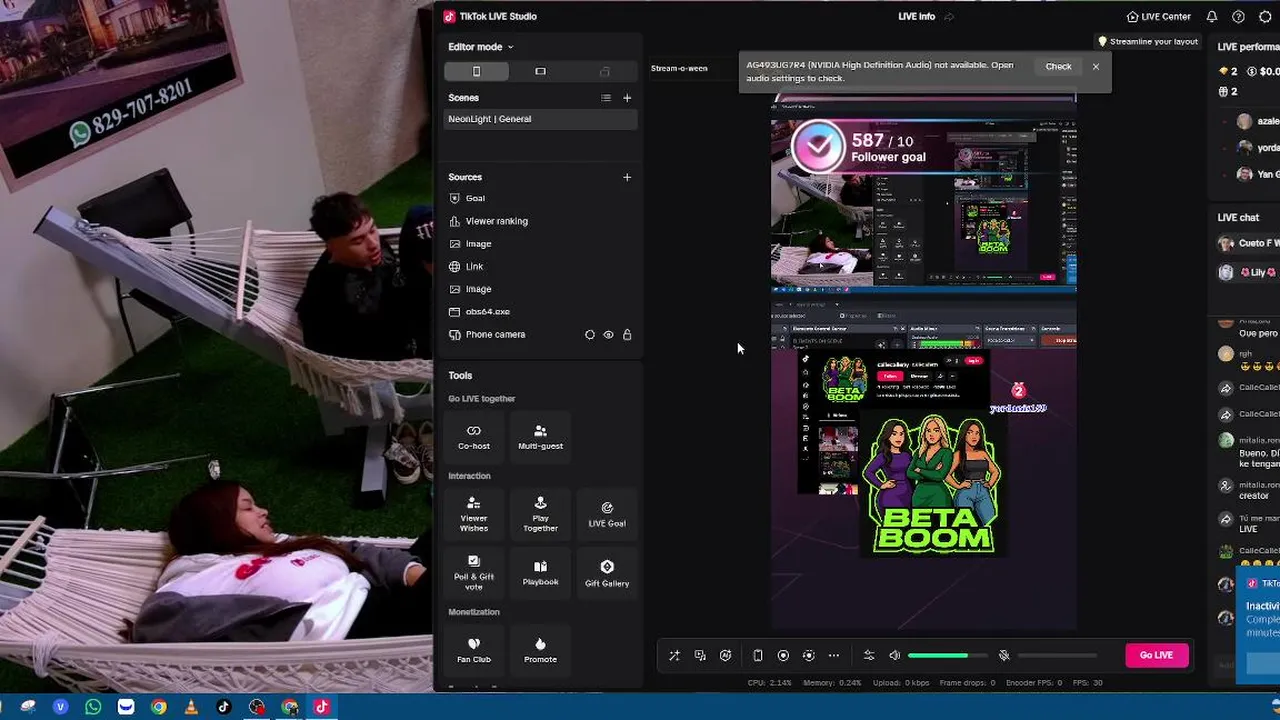Click the Beta Boom image in preview

pos(933,483)
